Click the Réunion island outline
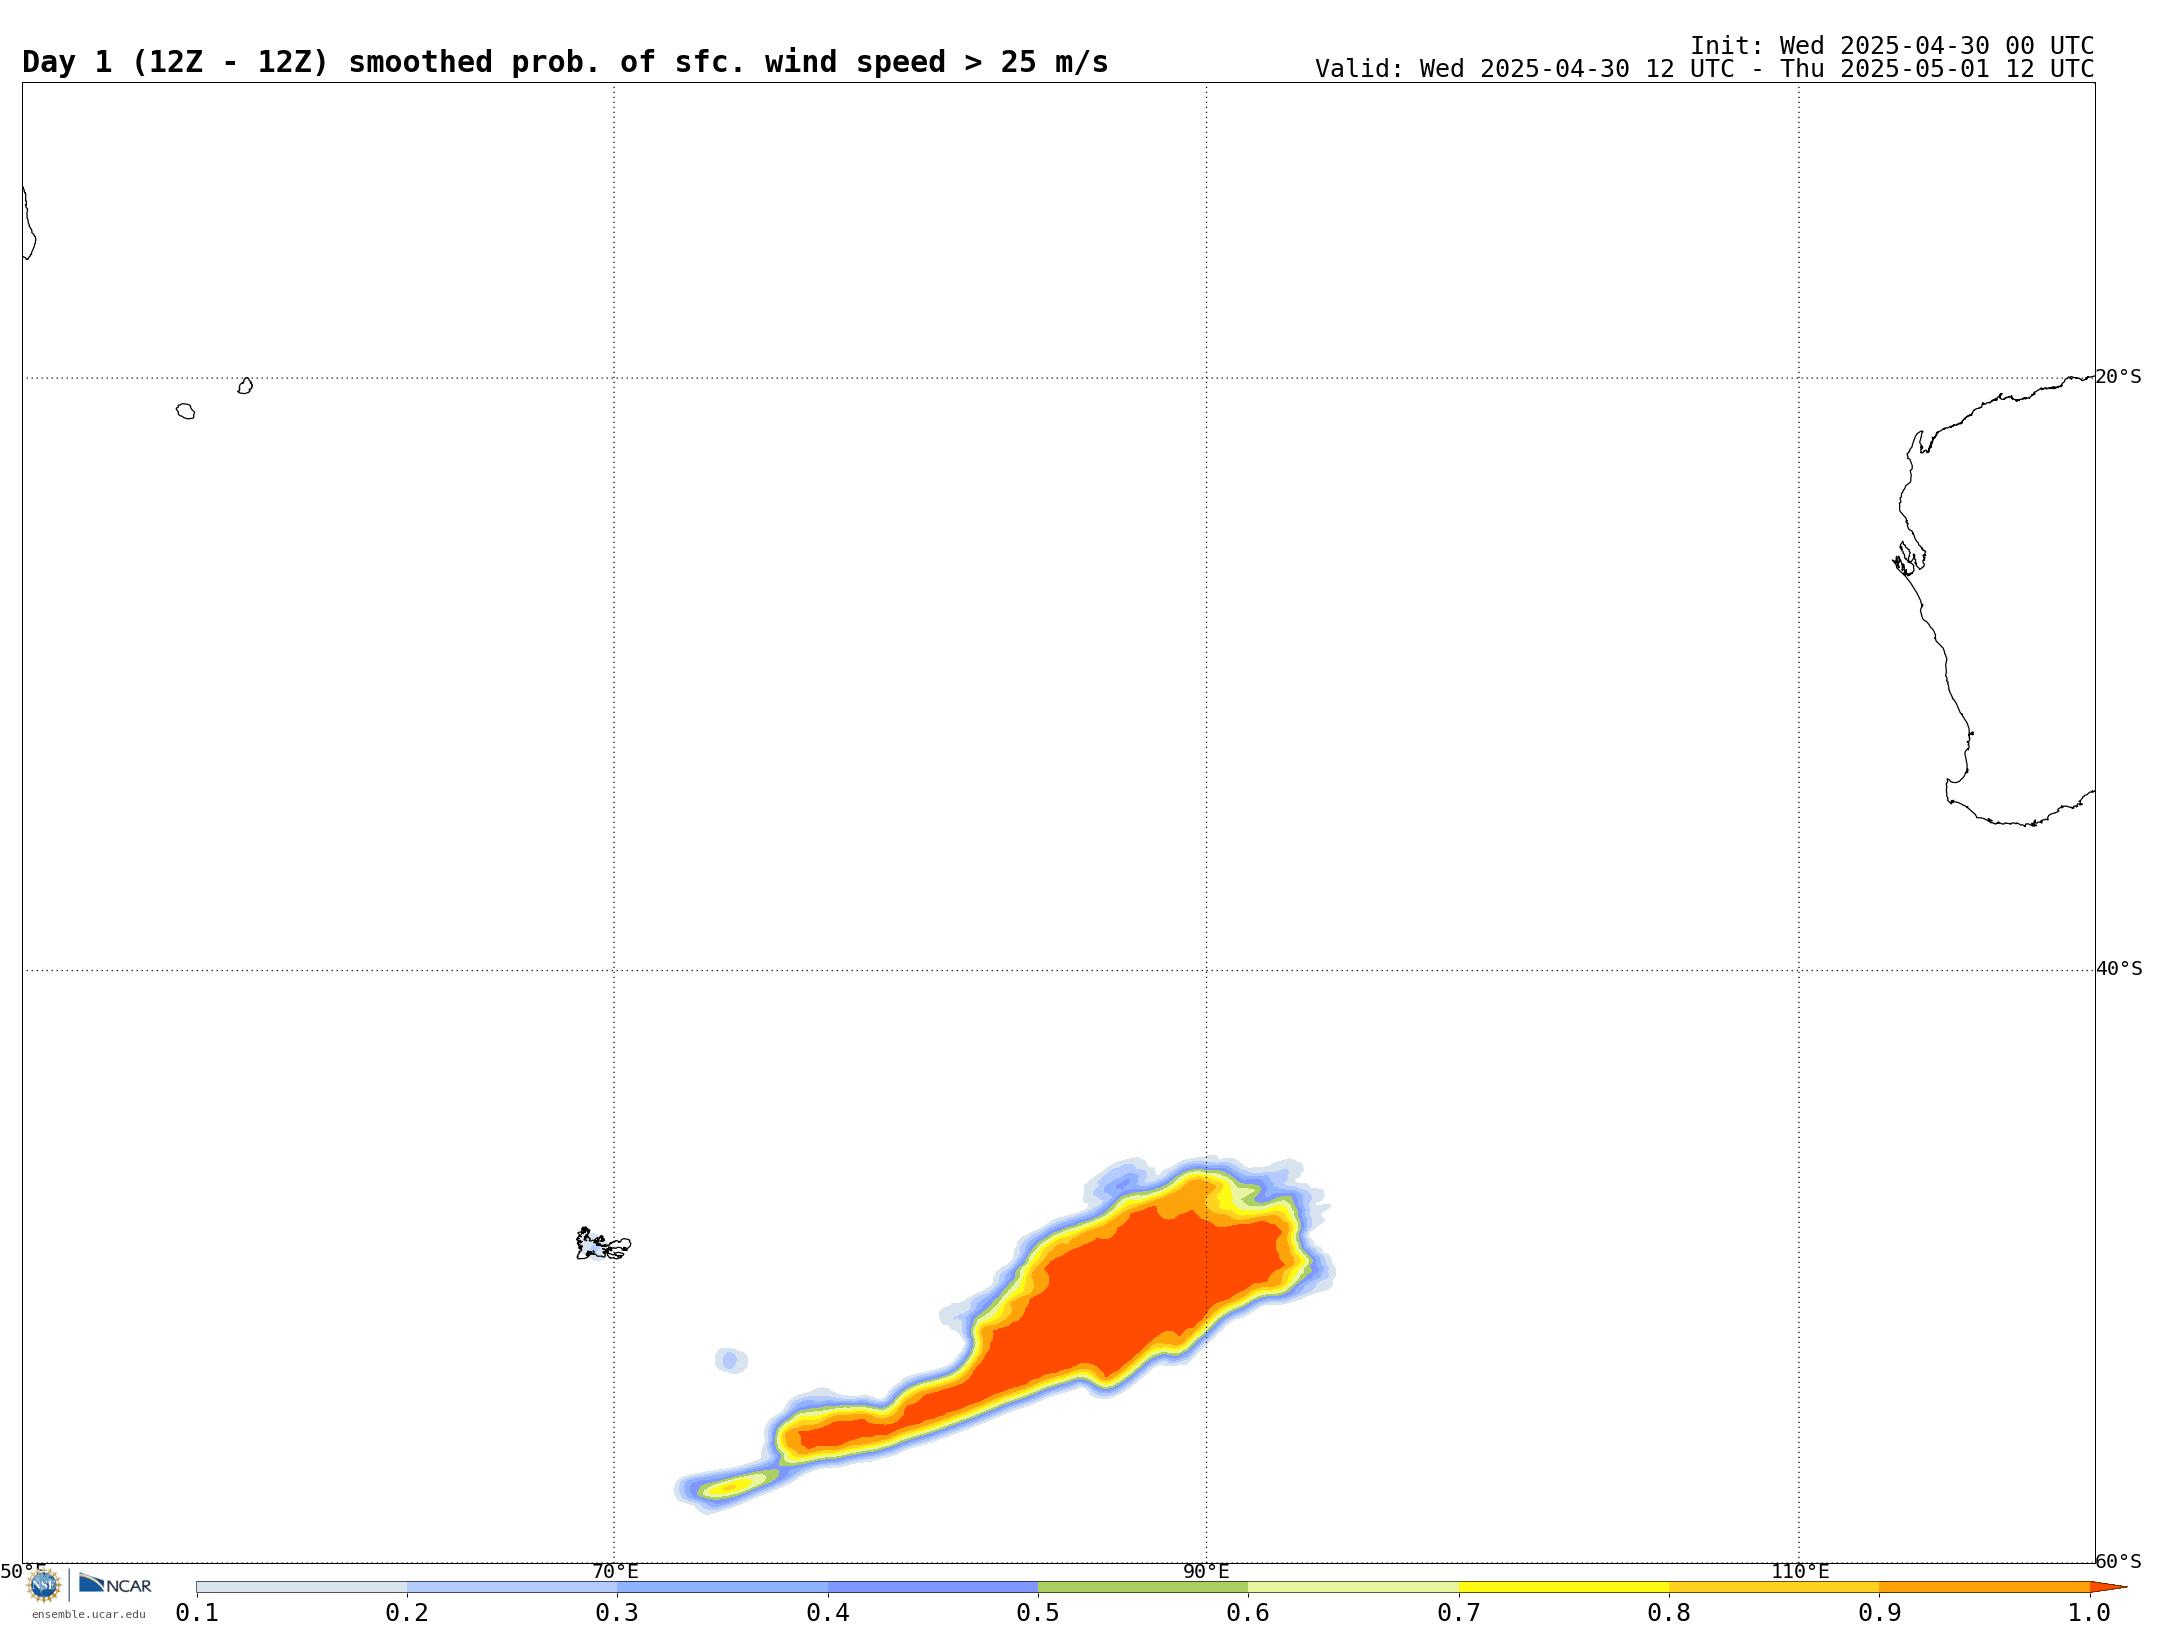The image size is (2160, 1626). click(186, 411)
